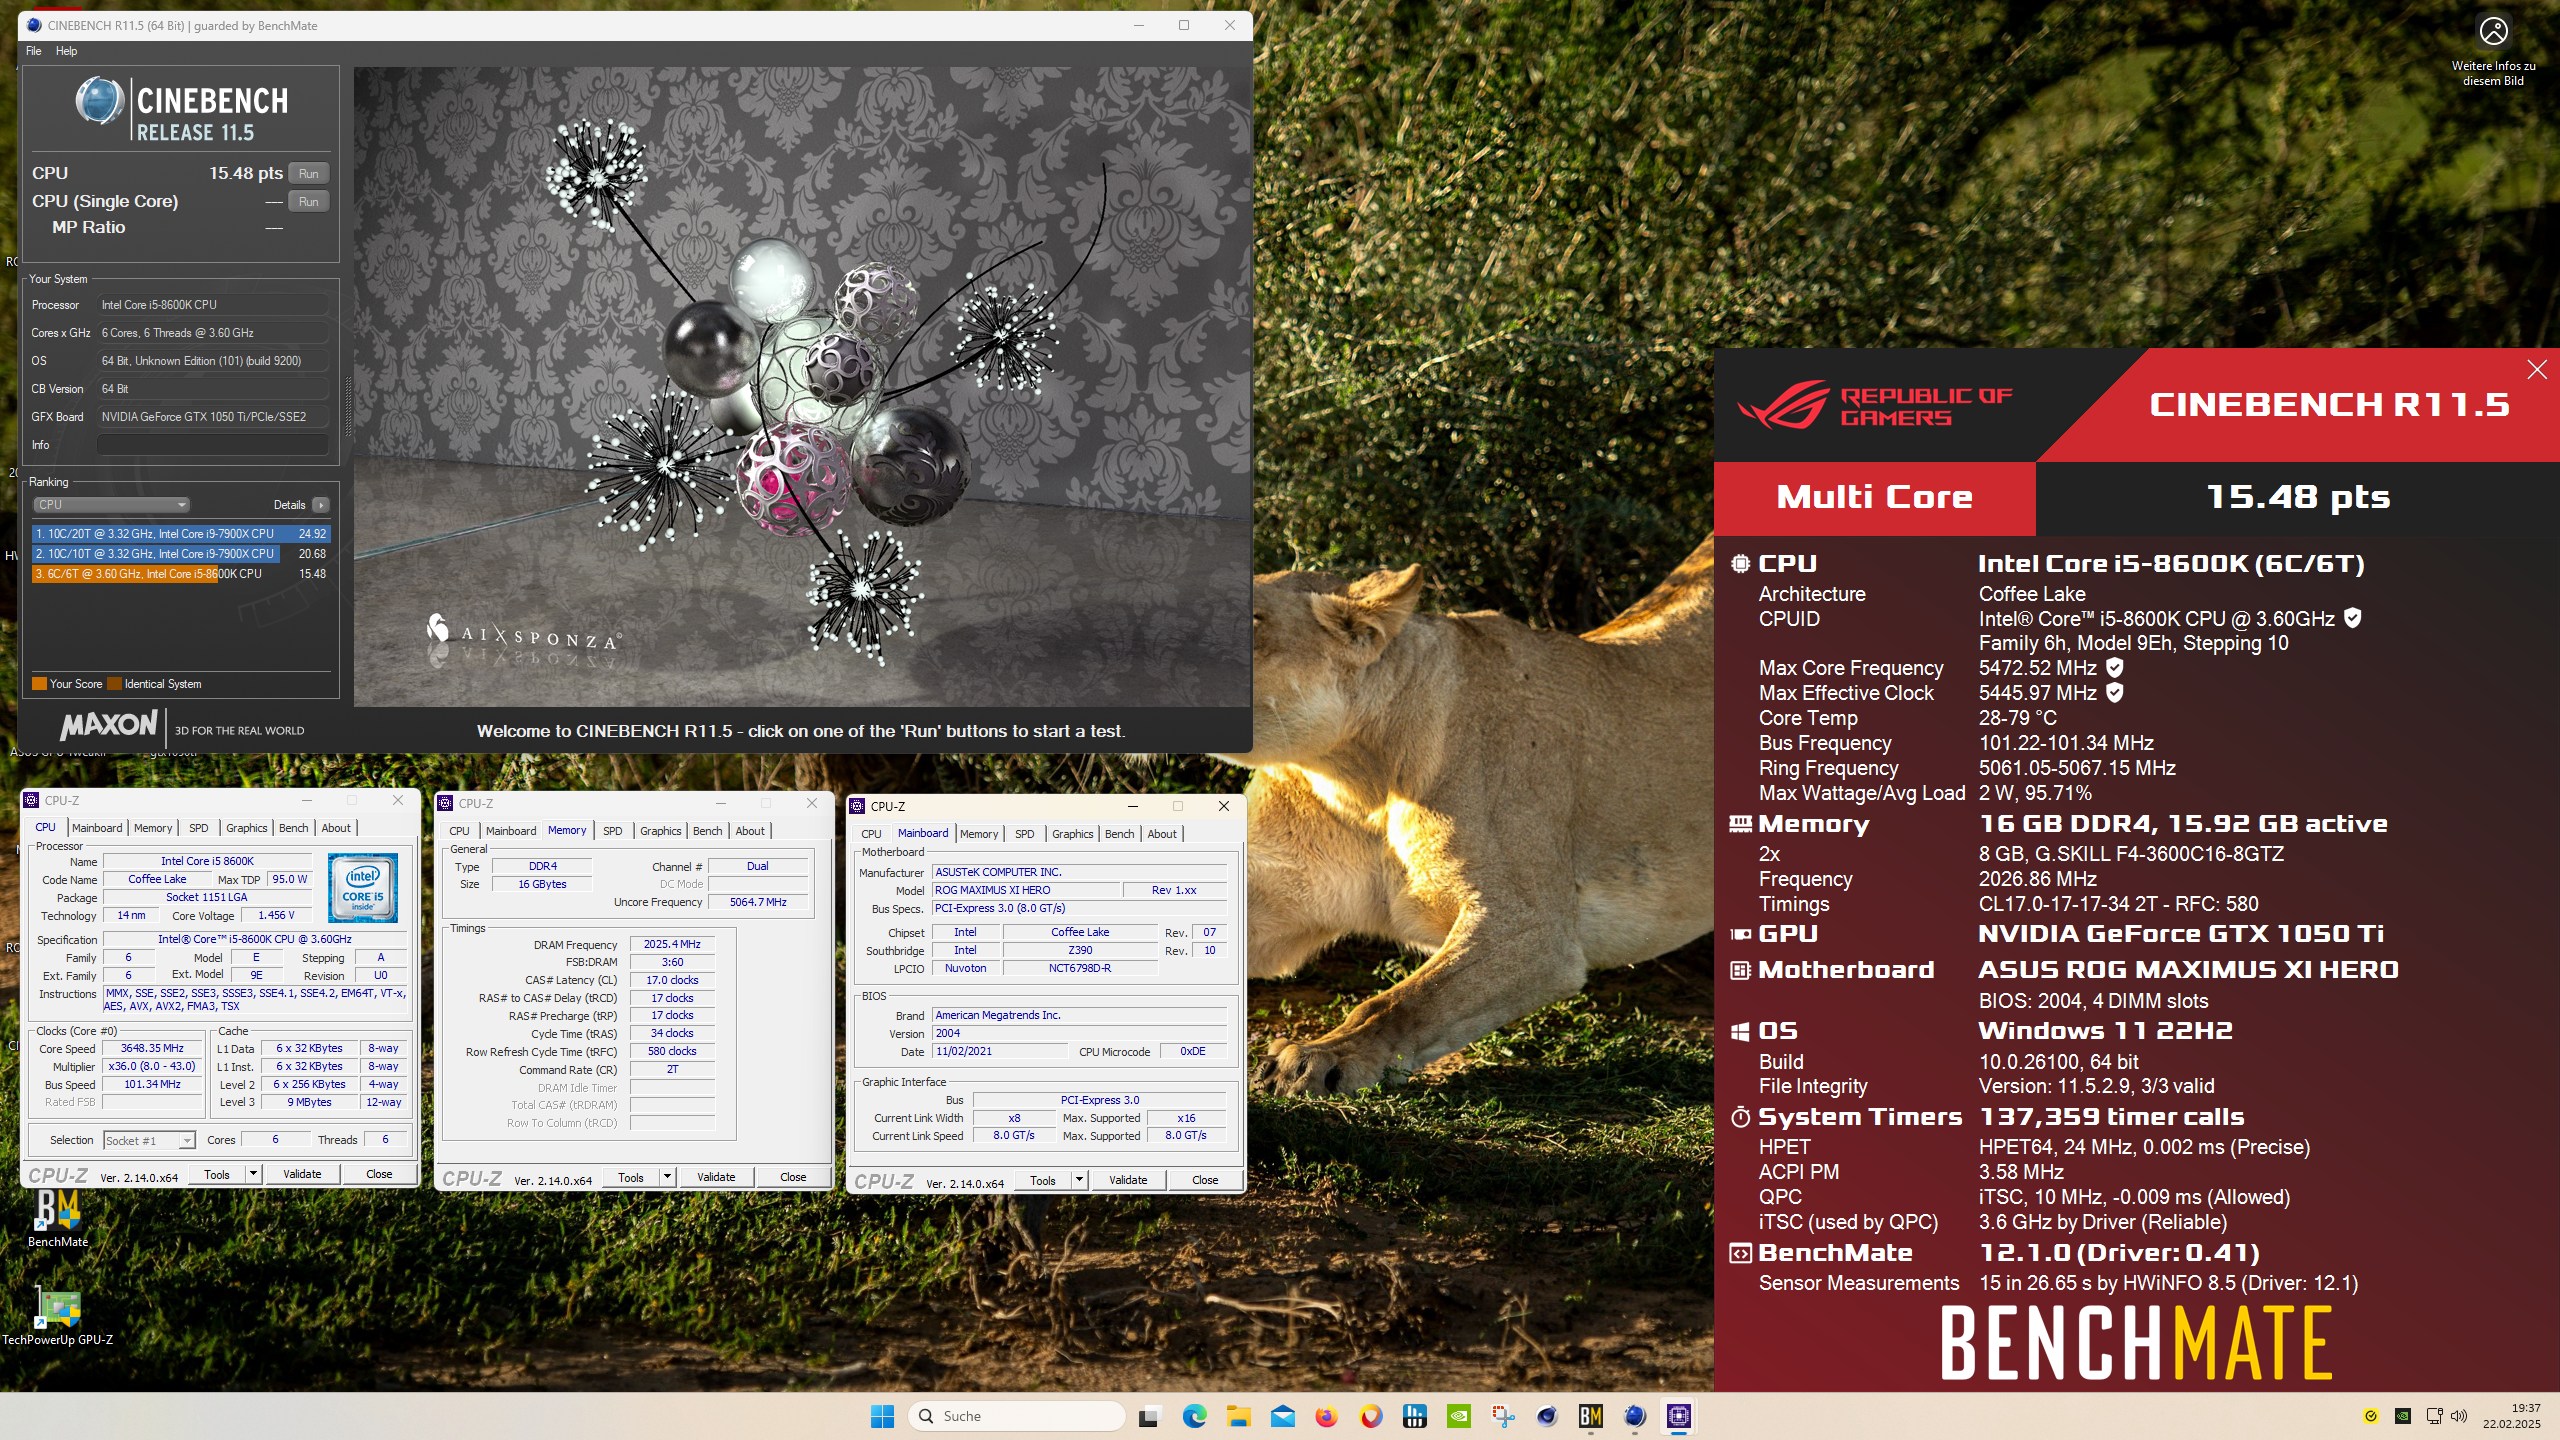The width and height of the screenshot is (2560, 1440).
Task: Open the Windows Start menu
Action: point(882,1416)
